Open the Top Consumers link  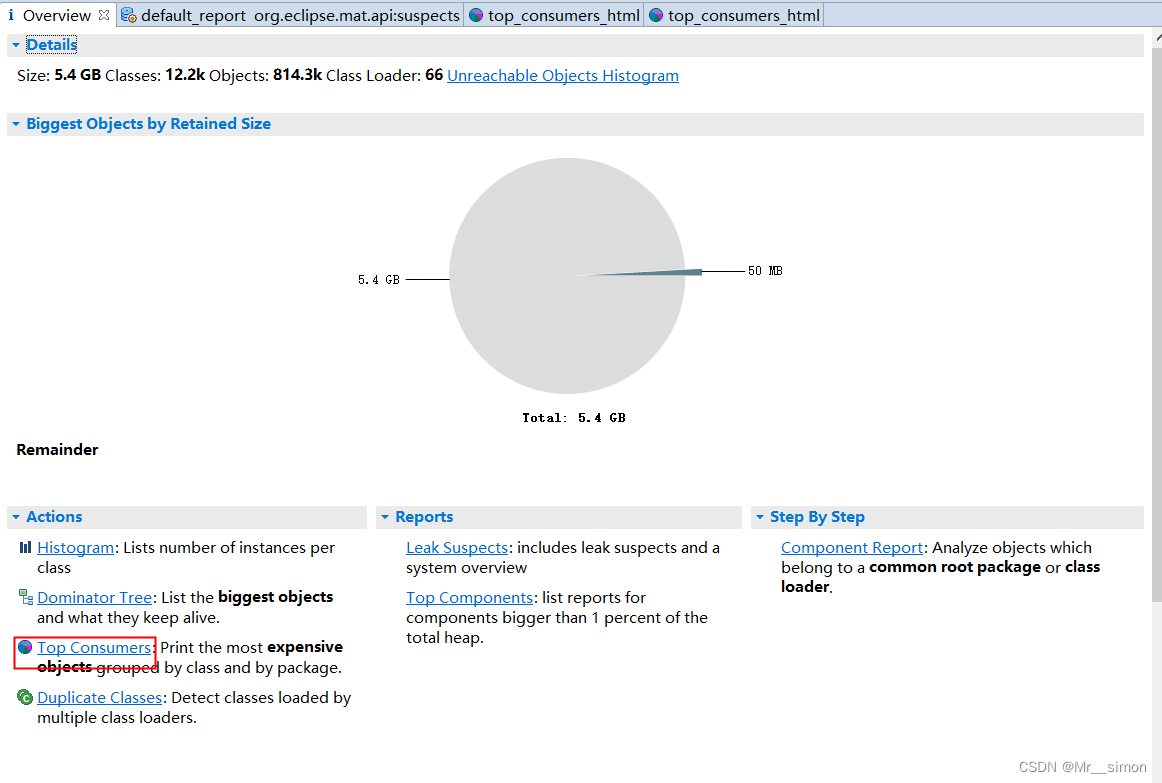coord(94,647)
